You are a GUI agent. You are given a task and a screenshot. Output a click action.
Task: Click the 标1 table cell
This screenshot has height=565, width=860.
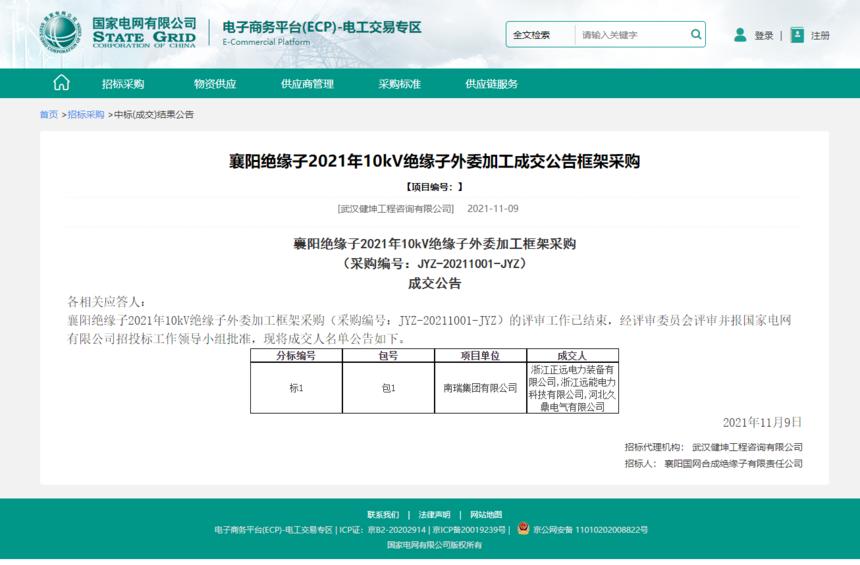(296, 388)
